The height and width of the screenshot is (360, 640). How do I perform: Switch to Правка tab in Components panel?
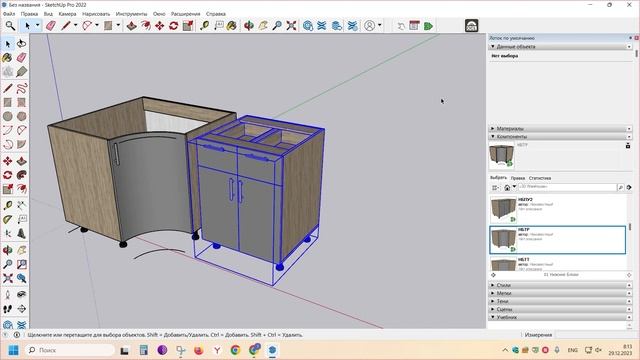tap(518, 178)
